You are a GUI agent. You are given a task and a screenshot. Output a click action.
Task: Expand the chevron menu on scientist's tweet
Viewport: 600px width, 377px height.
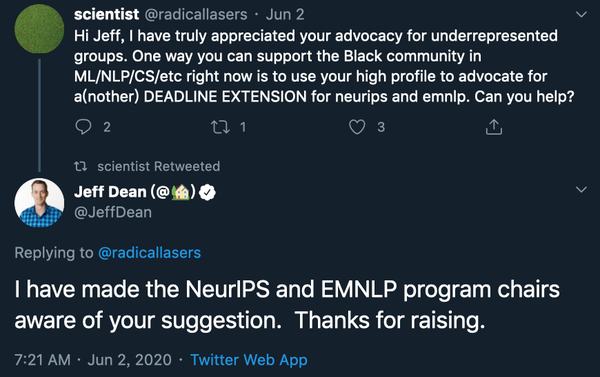point(581,15)
